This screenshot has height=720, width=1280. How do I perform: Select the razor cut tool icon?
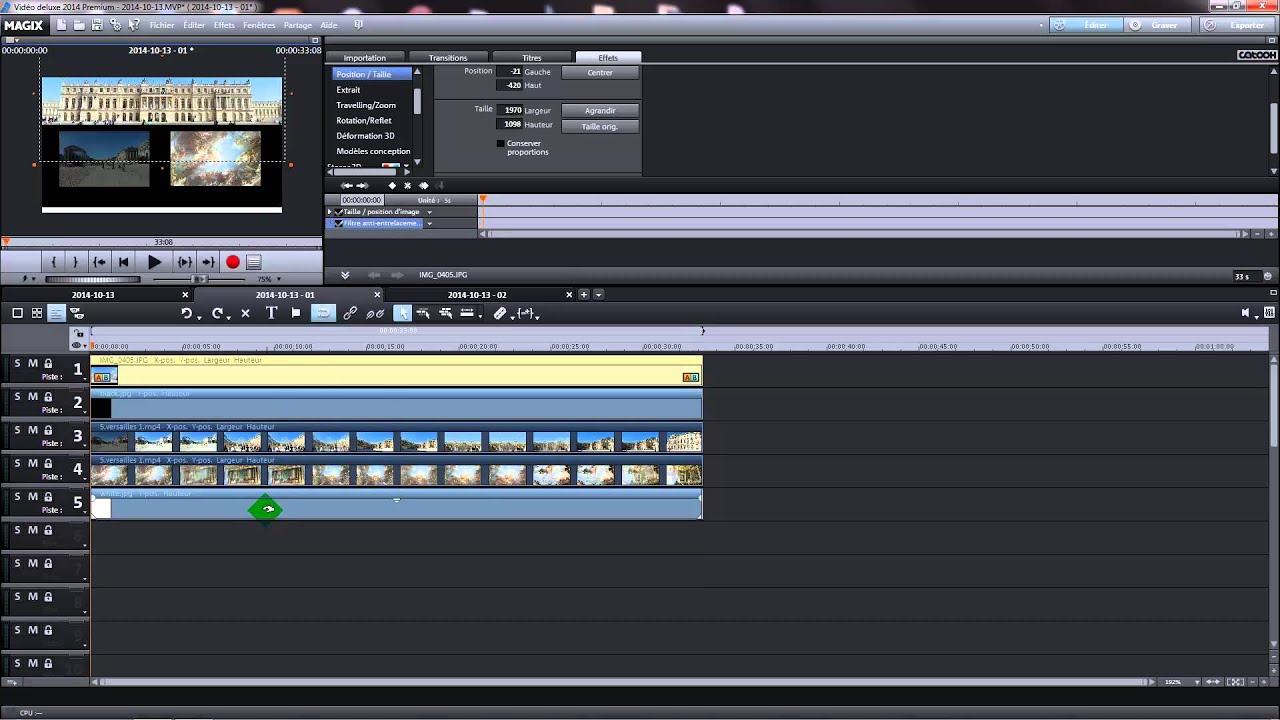coord(500,313)
